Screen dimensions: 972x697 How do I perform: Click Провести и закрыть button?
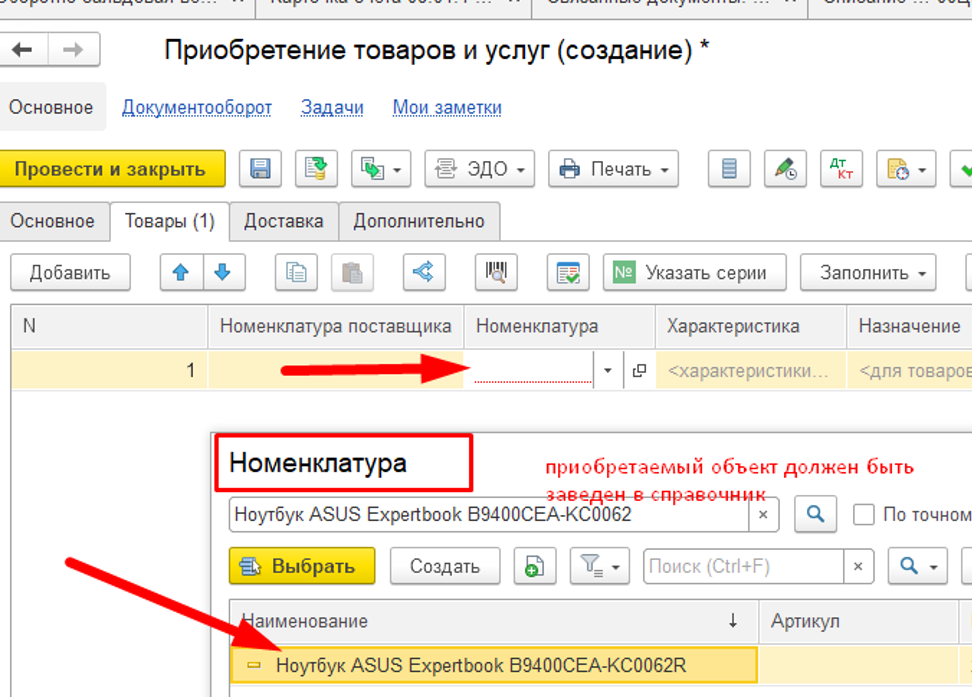click(x=112, y=169)
